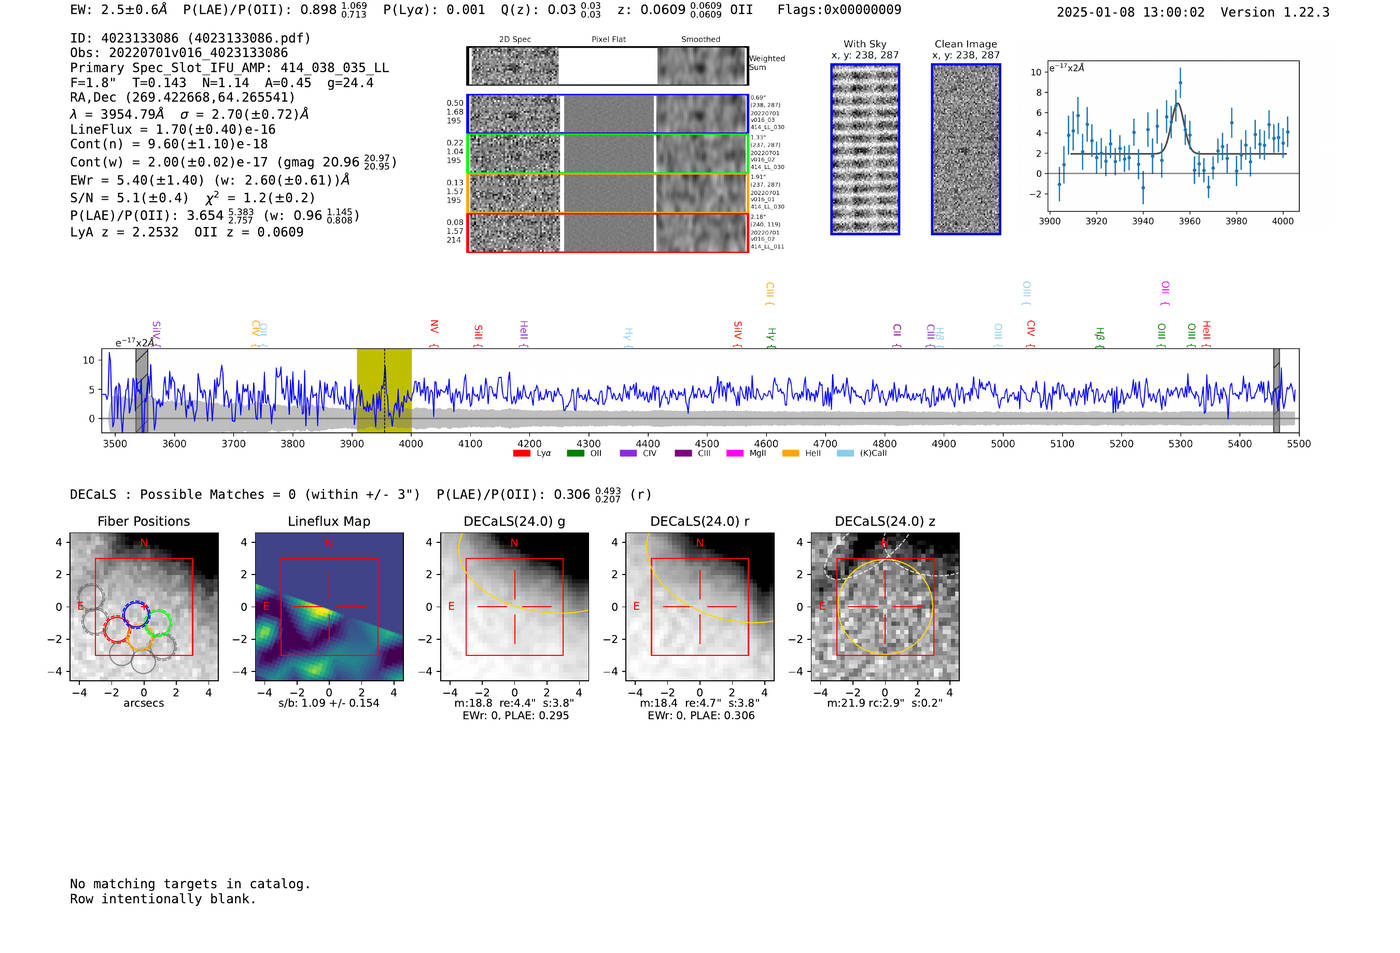The height and width of the screenshot is (953, 1400).
Task: Click the green OII legend swatch
Action: point(575,453)
